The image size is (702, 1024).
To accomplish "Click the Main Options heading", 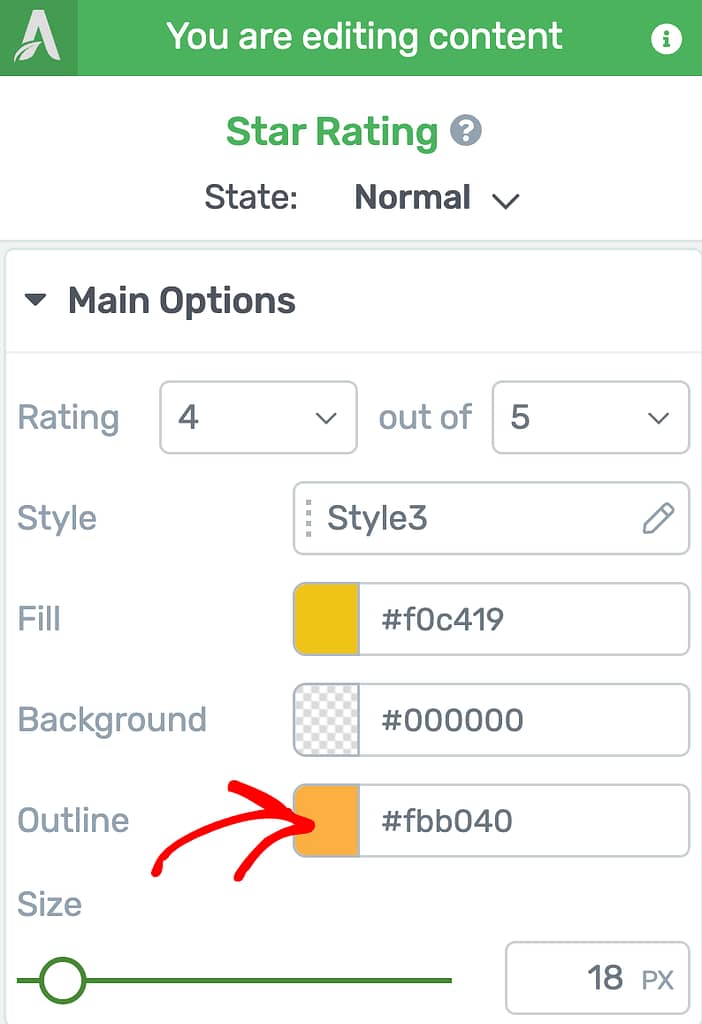I will click(x=182, y=301).
